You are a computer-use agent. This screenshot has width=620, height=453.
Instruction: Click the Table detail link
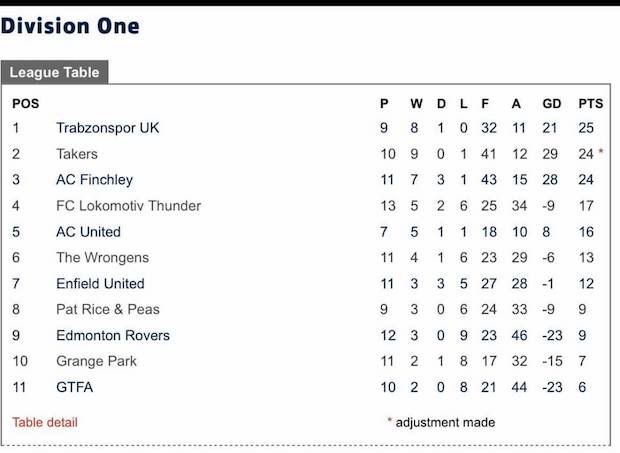pos(45,422)
